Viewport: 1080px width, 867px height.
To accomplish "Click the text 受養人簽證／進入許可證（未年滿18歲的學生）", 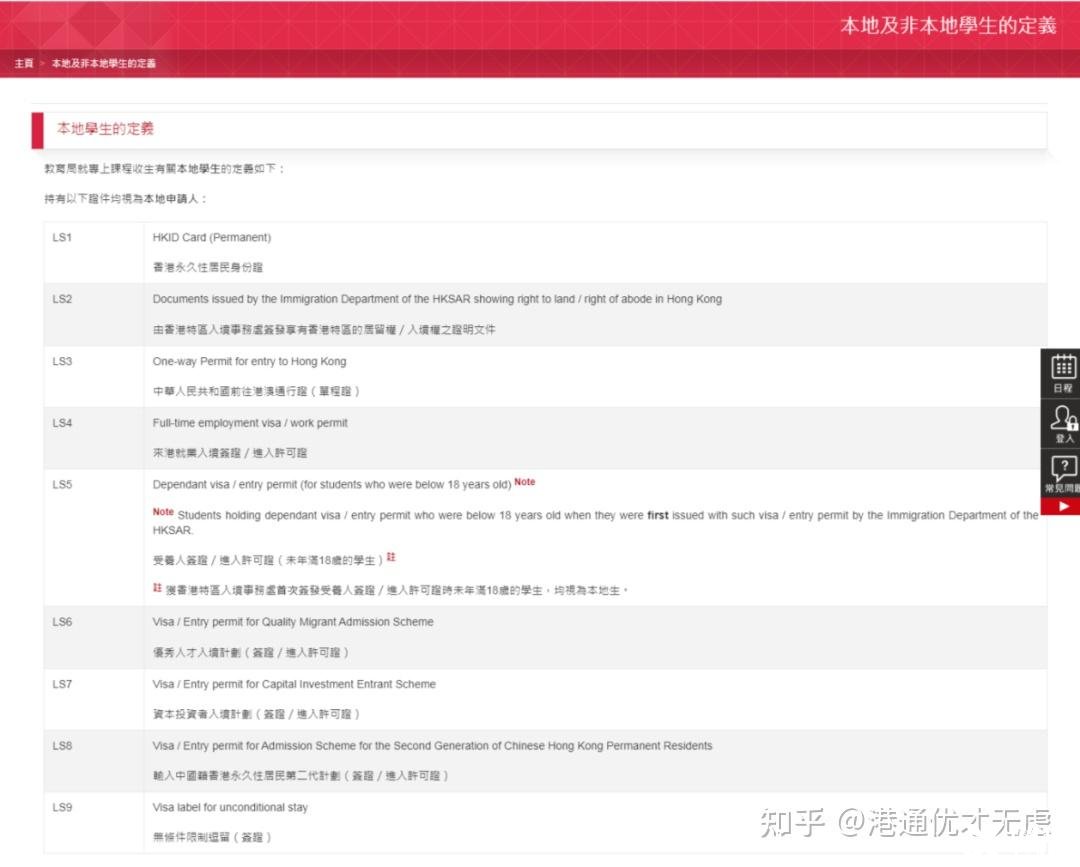I will [268, 561].
